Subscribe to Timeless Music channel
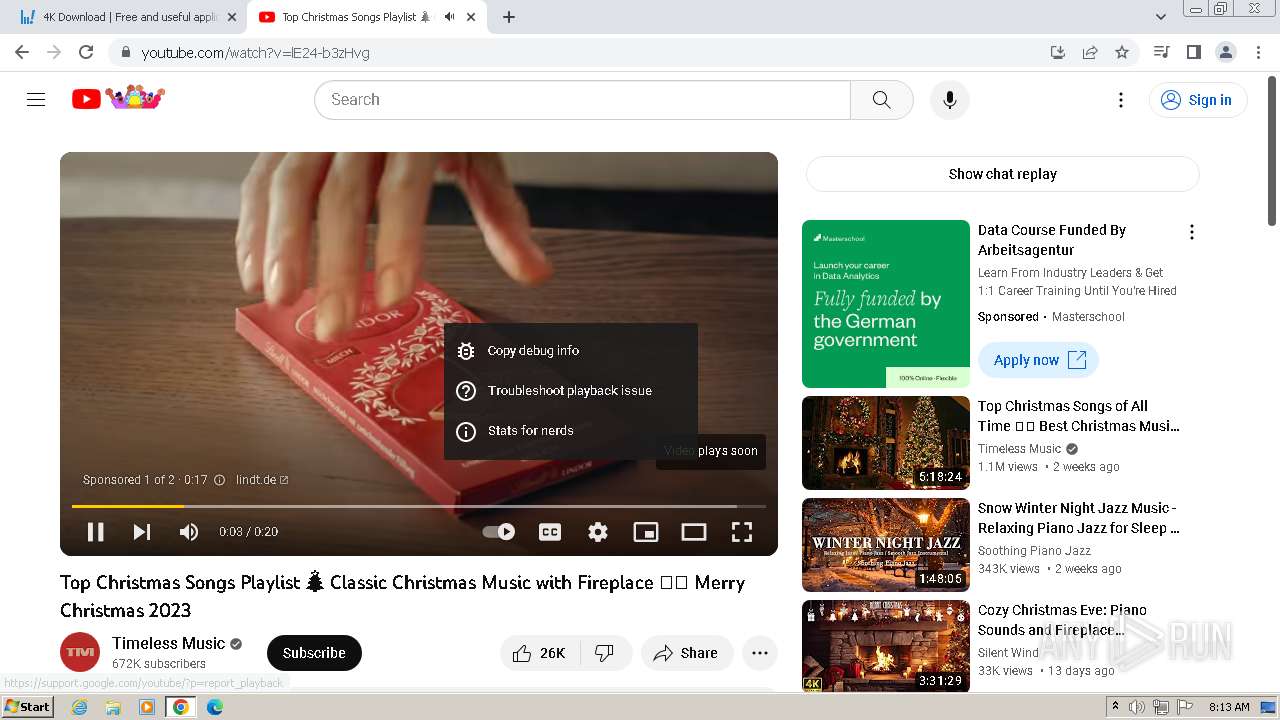 coord(314,653)
